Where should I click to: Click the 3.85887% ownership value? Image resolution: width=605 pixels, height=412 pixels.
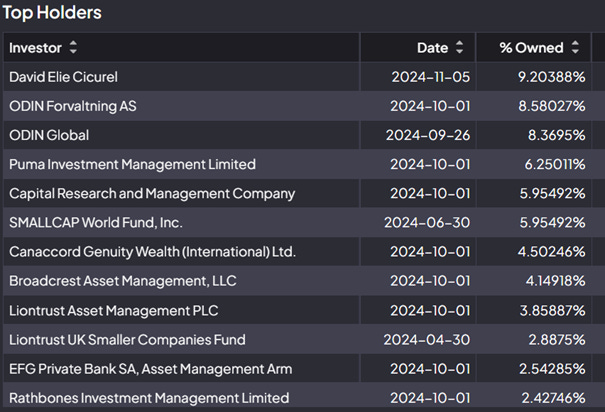[x=552, y=311]
